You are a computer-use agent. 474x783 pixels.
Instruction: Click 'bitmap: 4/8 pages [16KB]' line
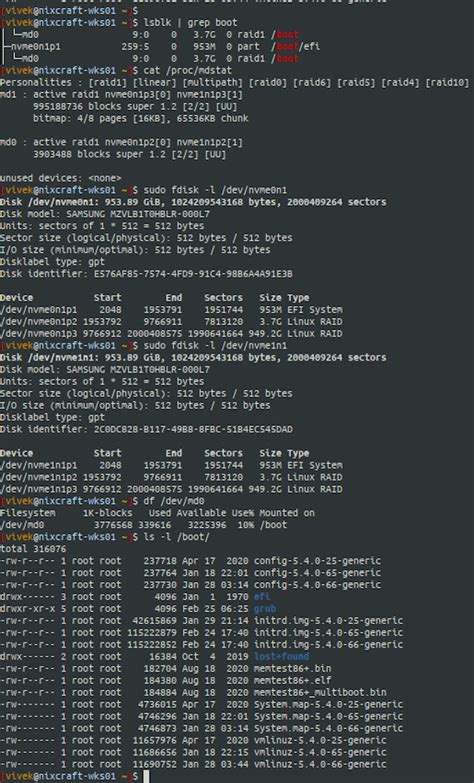[140, 118]
